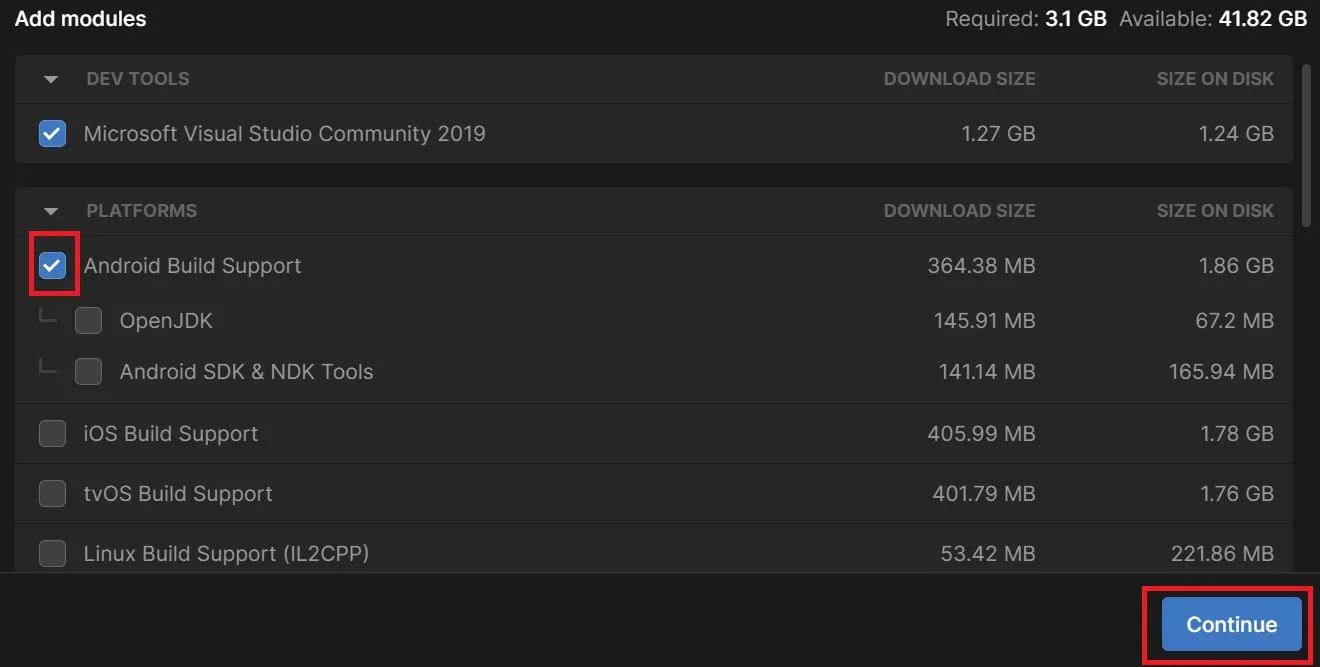Click the Android SDK & NDK Tools label
Image resolution: width=1320 pixels, height=667 pixels.
point(246,372)
